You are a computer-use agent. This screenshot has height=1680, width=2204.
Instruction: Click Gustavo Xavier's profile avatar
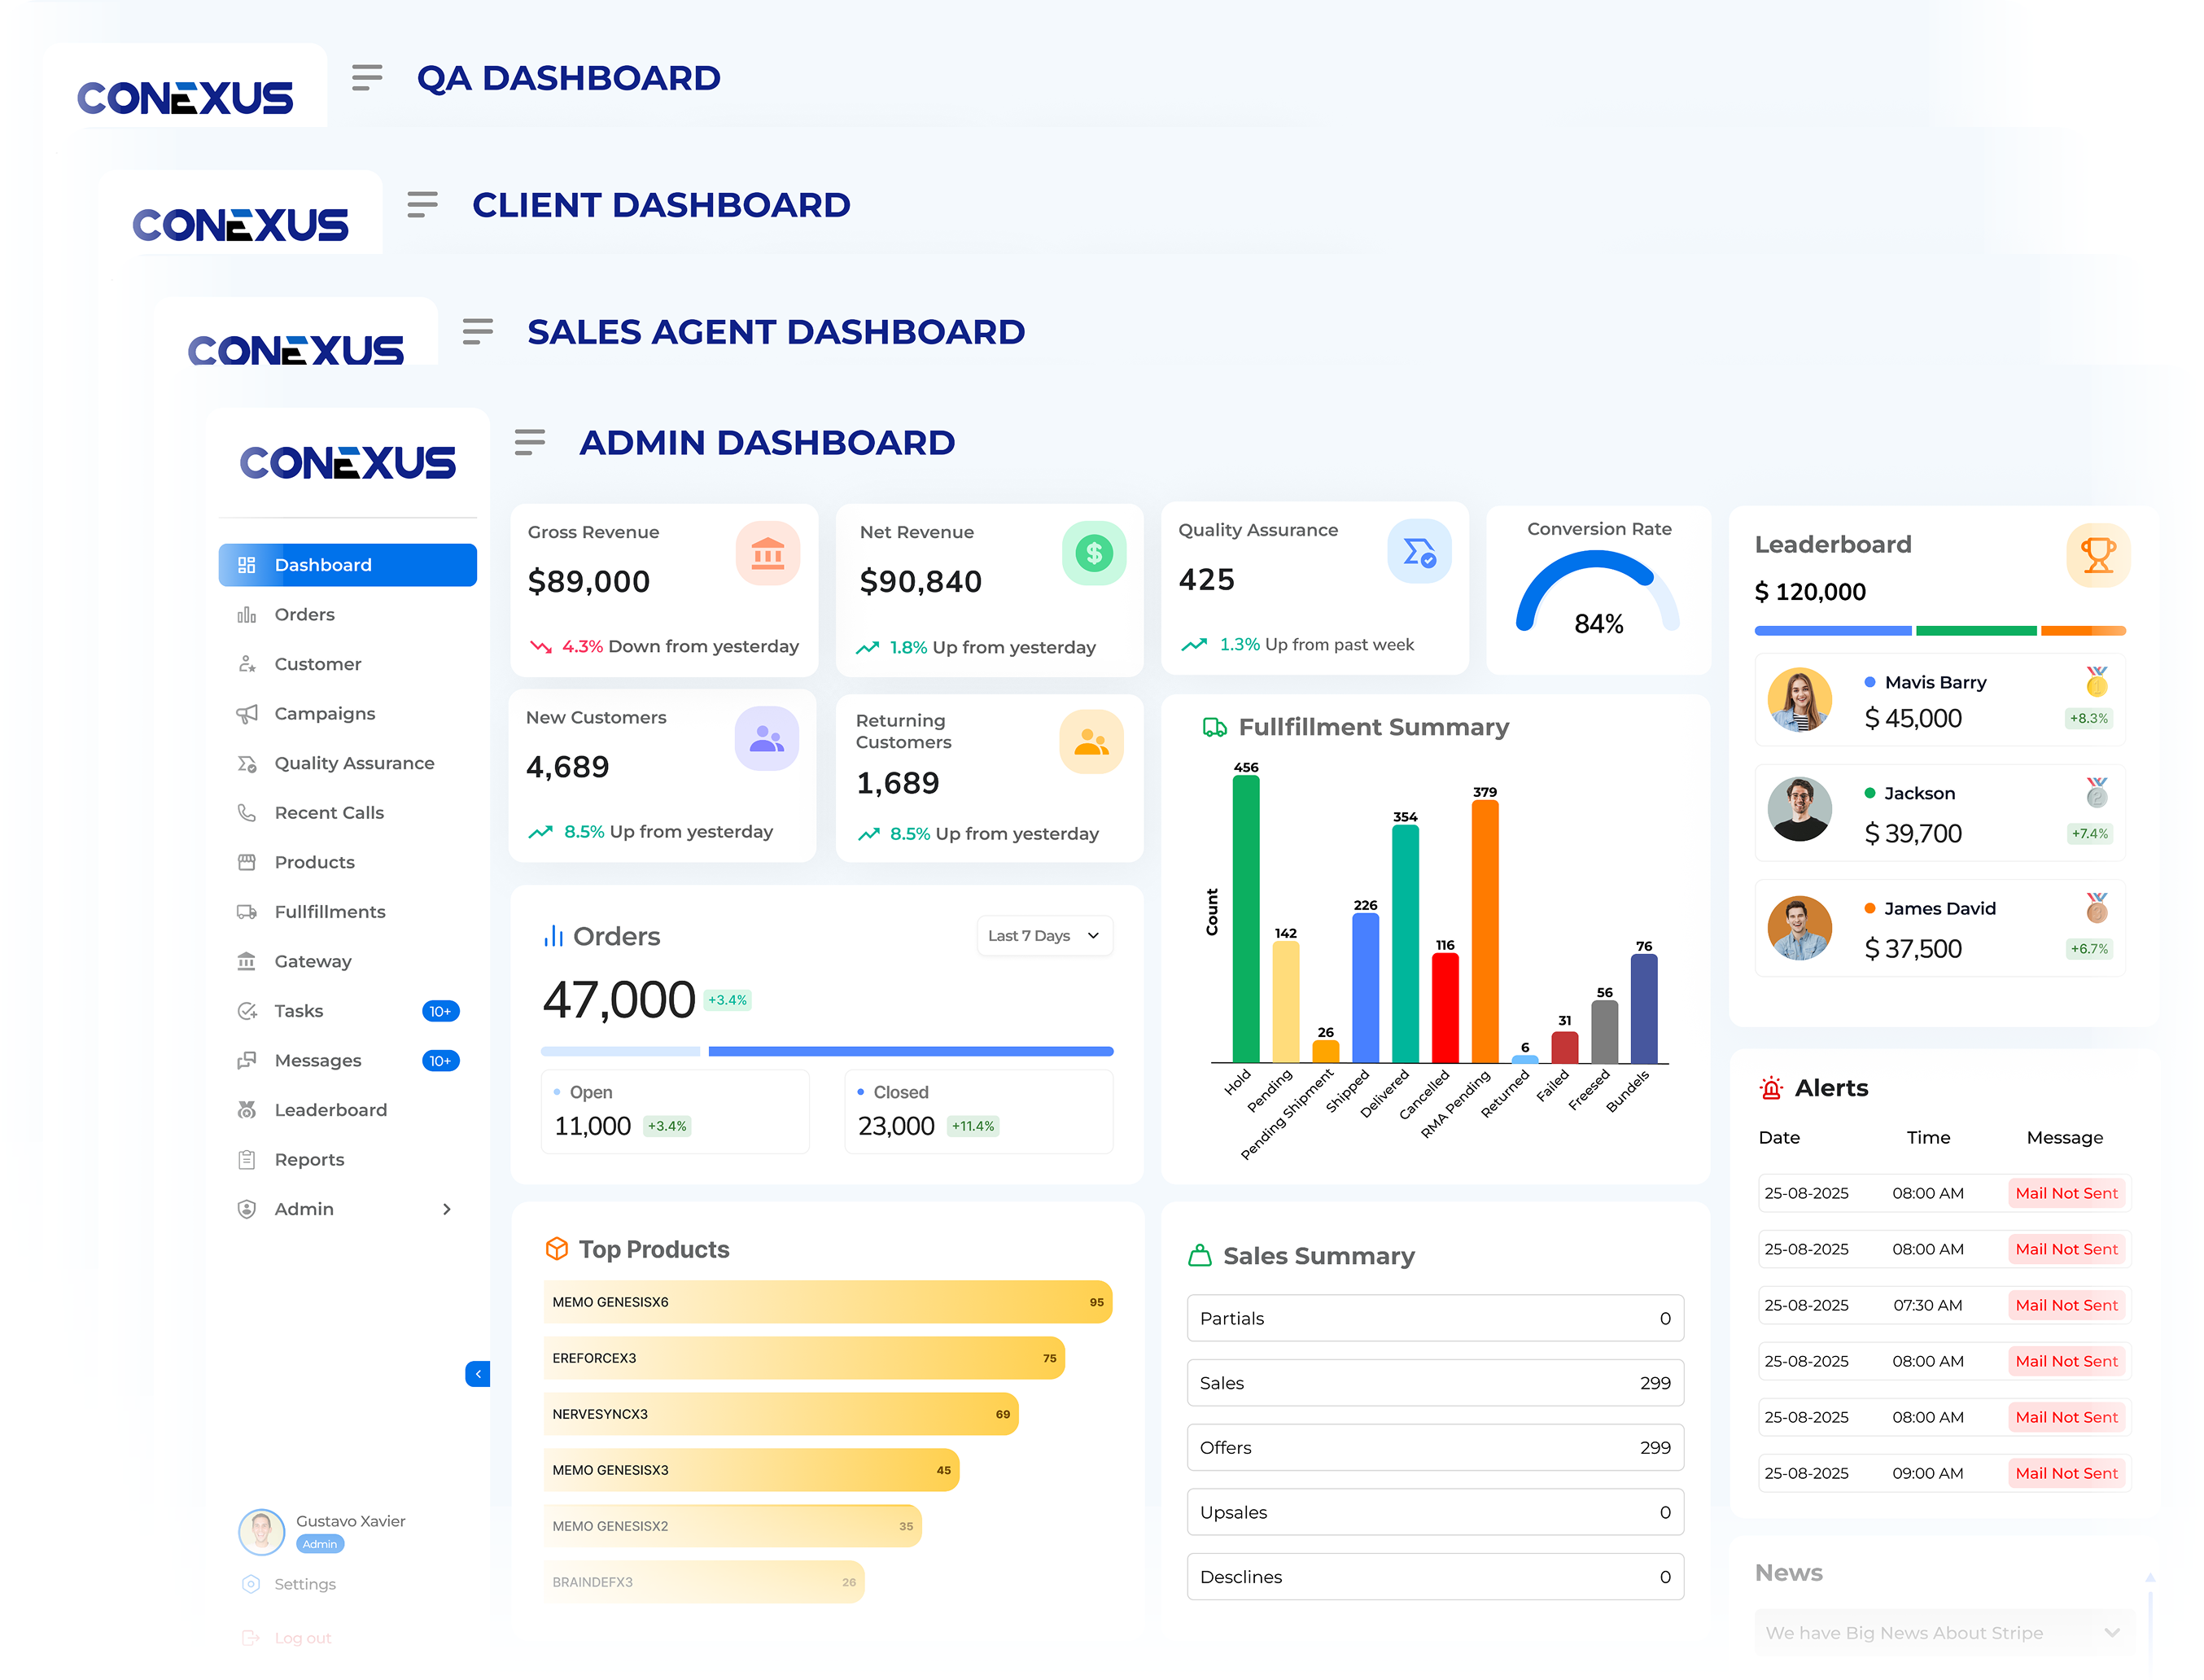pos(261,1530)
